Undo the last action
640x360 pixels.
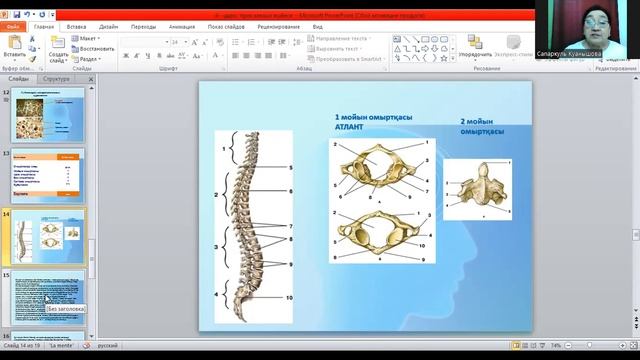click(x=27, y=15)
